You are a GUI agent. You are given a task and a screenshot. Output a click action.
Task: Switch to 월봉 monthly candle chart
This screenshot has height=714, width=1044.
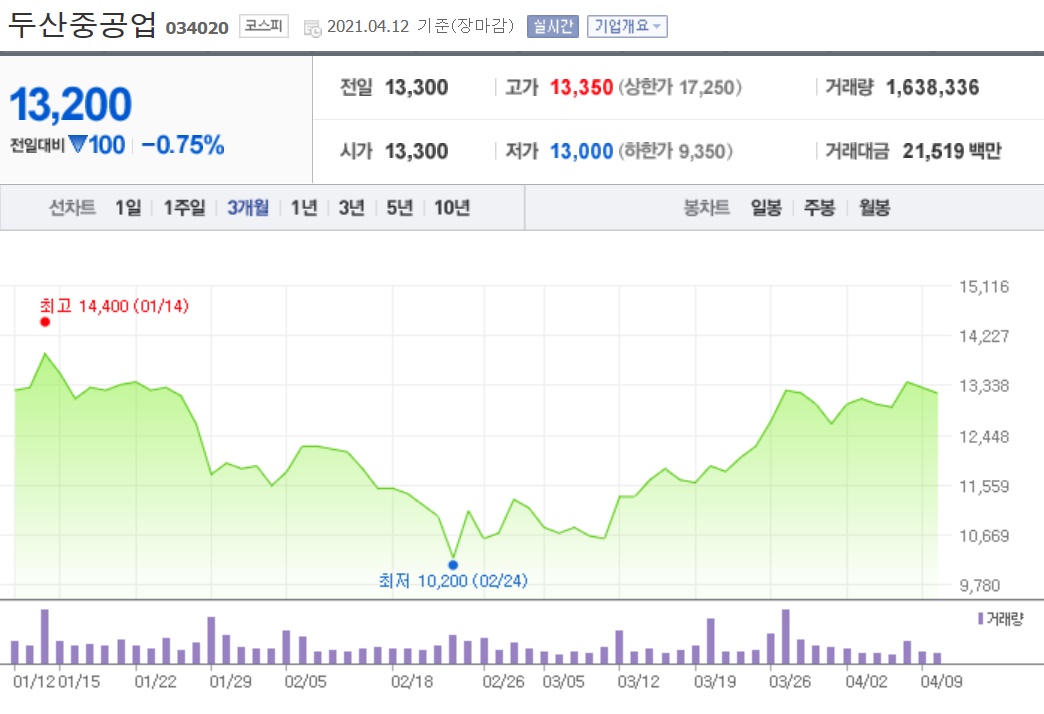874,208
